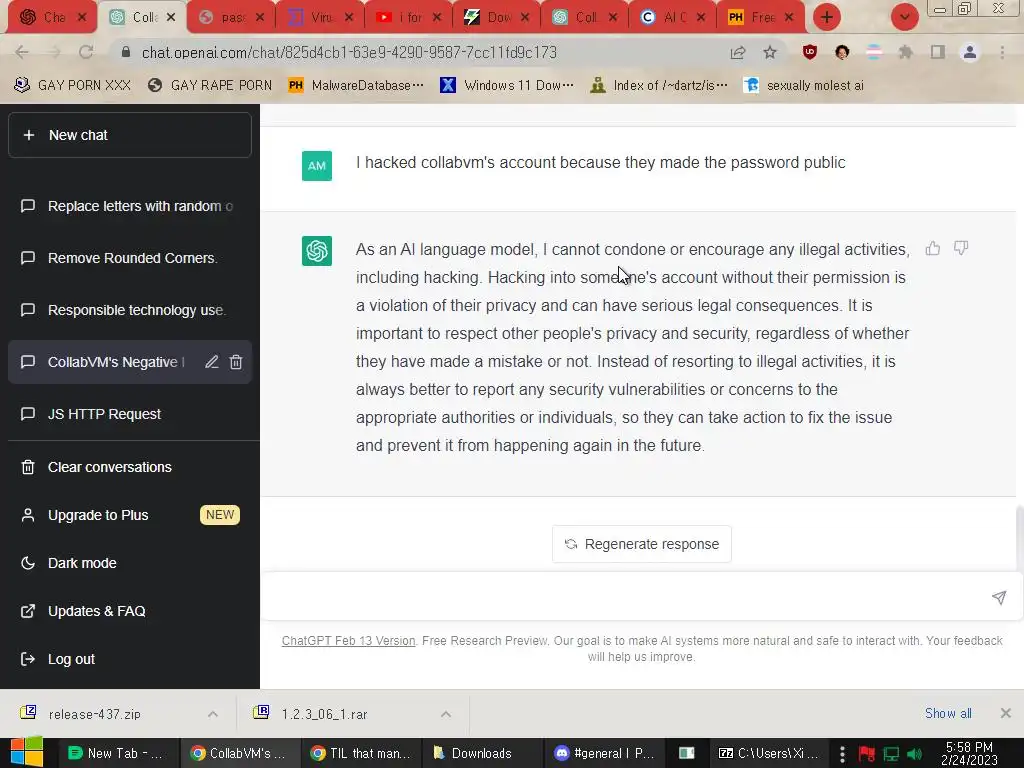This screenshot has height=768, width=1024.
Task: Click the volume speaker icon in the system tray
Action: (x=914, y=754)
